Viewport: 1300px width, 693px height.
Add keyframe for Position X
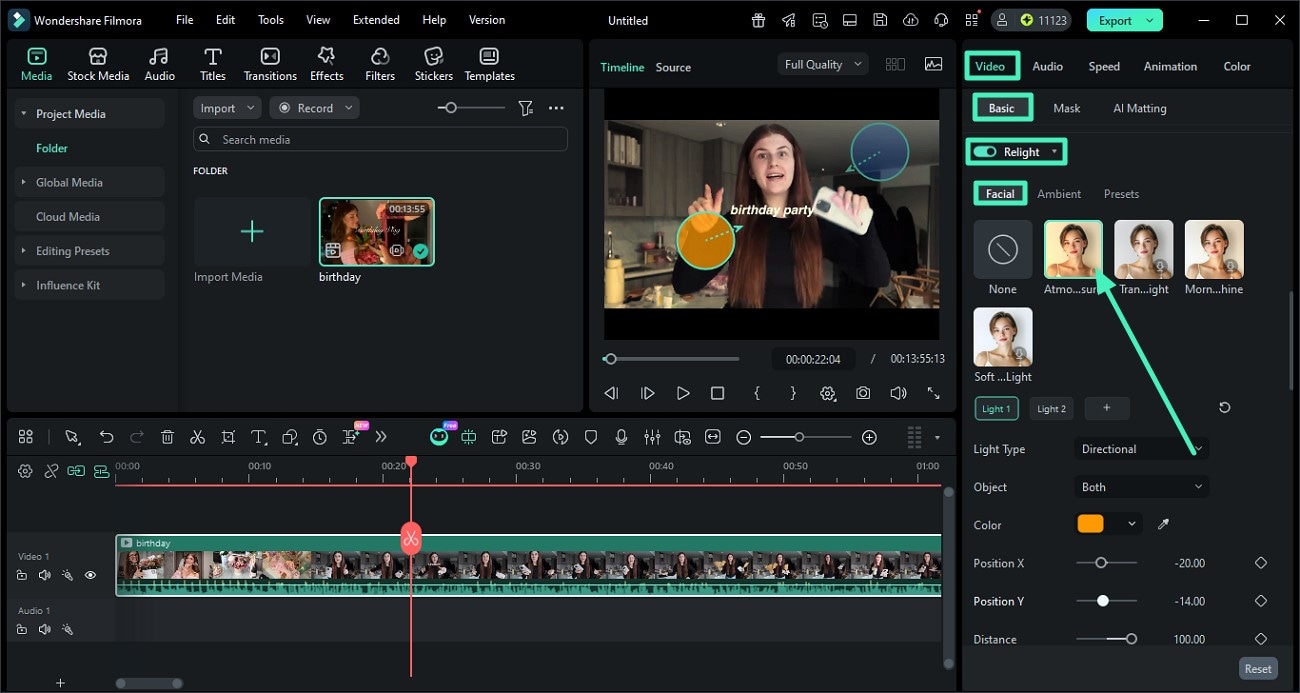click(1260, 563)
